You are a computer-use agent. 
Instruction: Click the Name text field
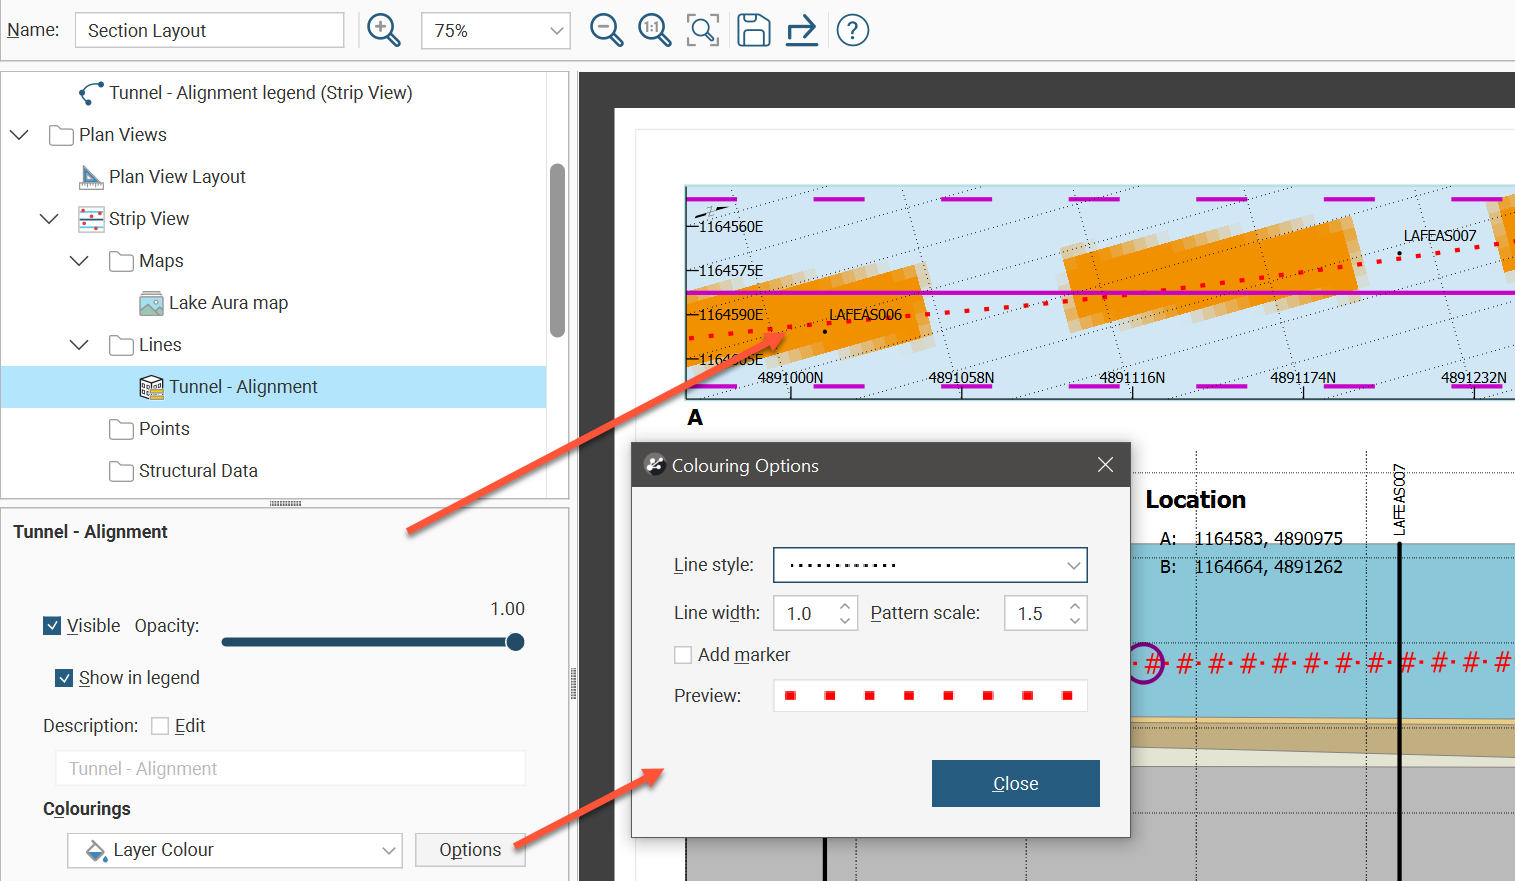click(209, 31)
